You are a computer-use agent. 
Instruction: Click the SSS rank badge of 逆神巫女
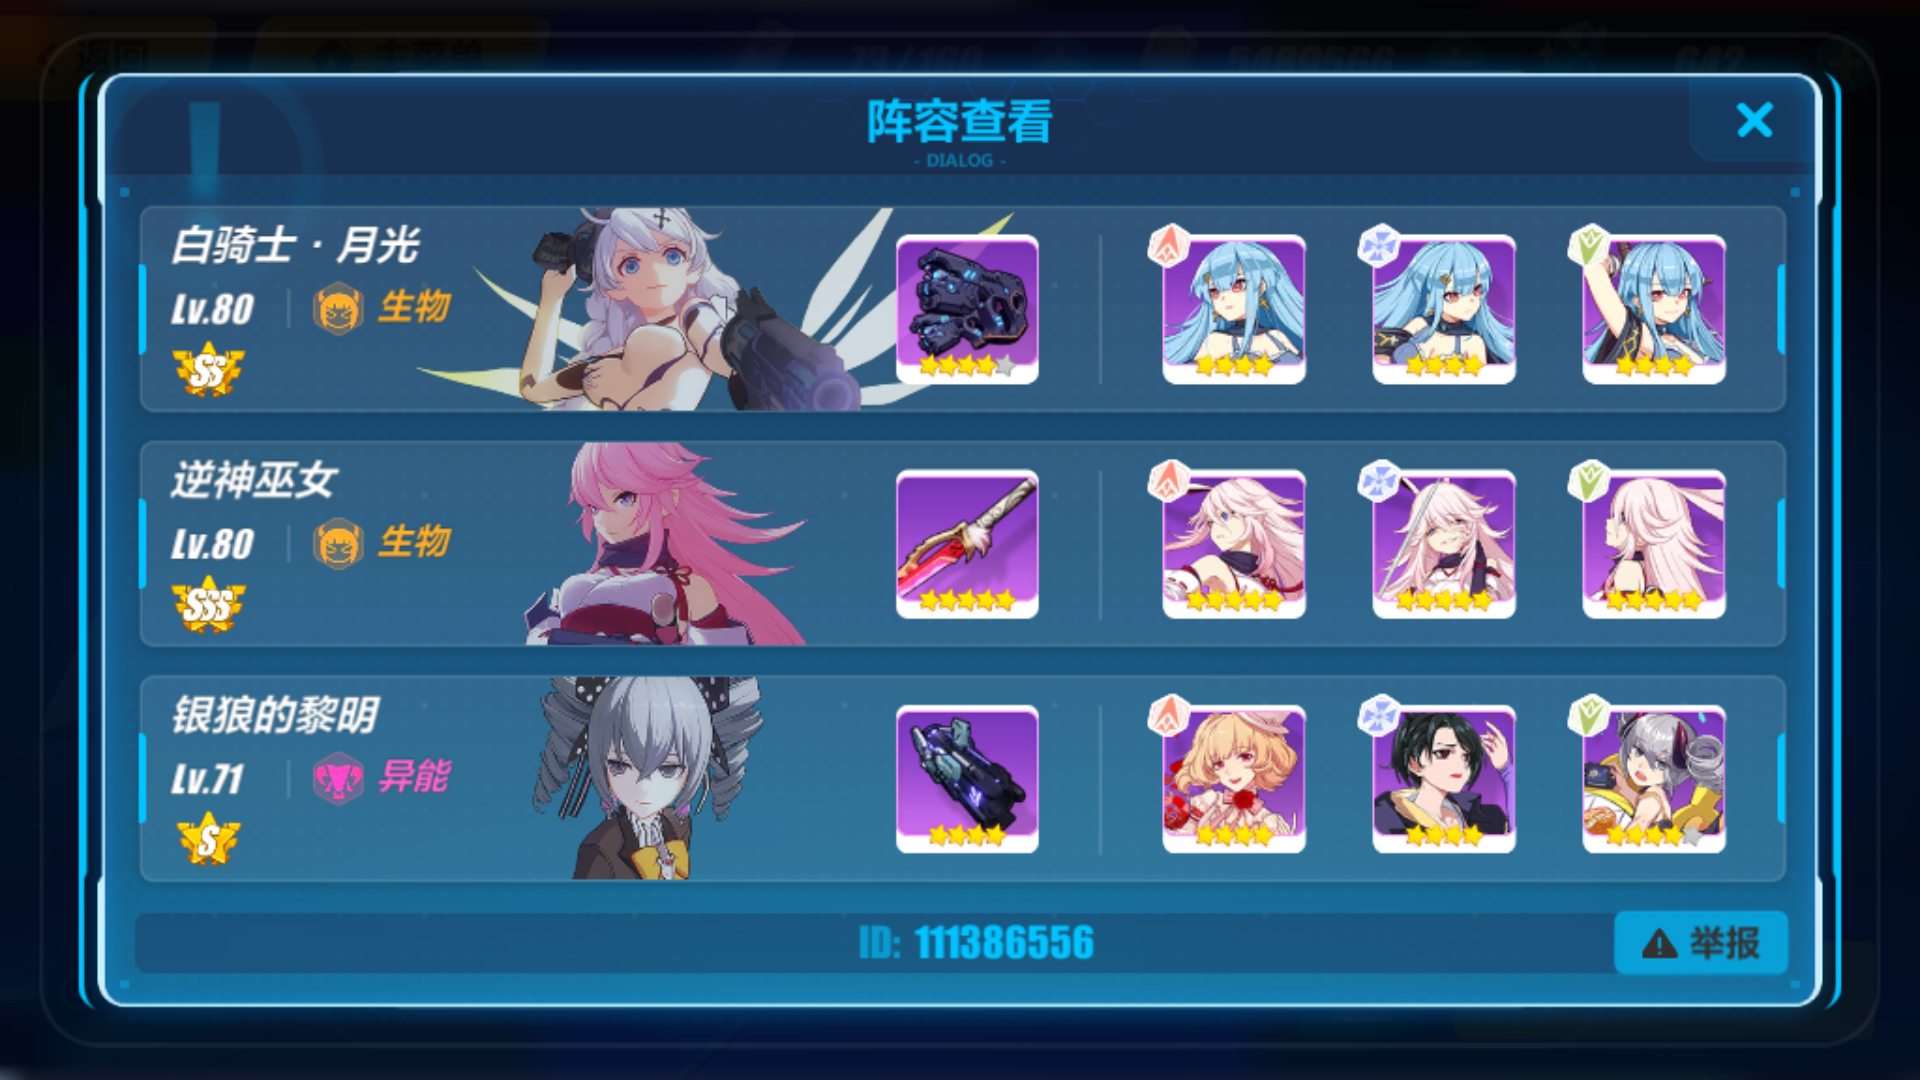click(208, 604)
